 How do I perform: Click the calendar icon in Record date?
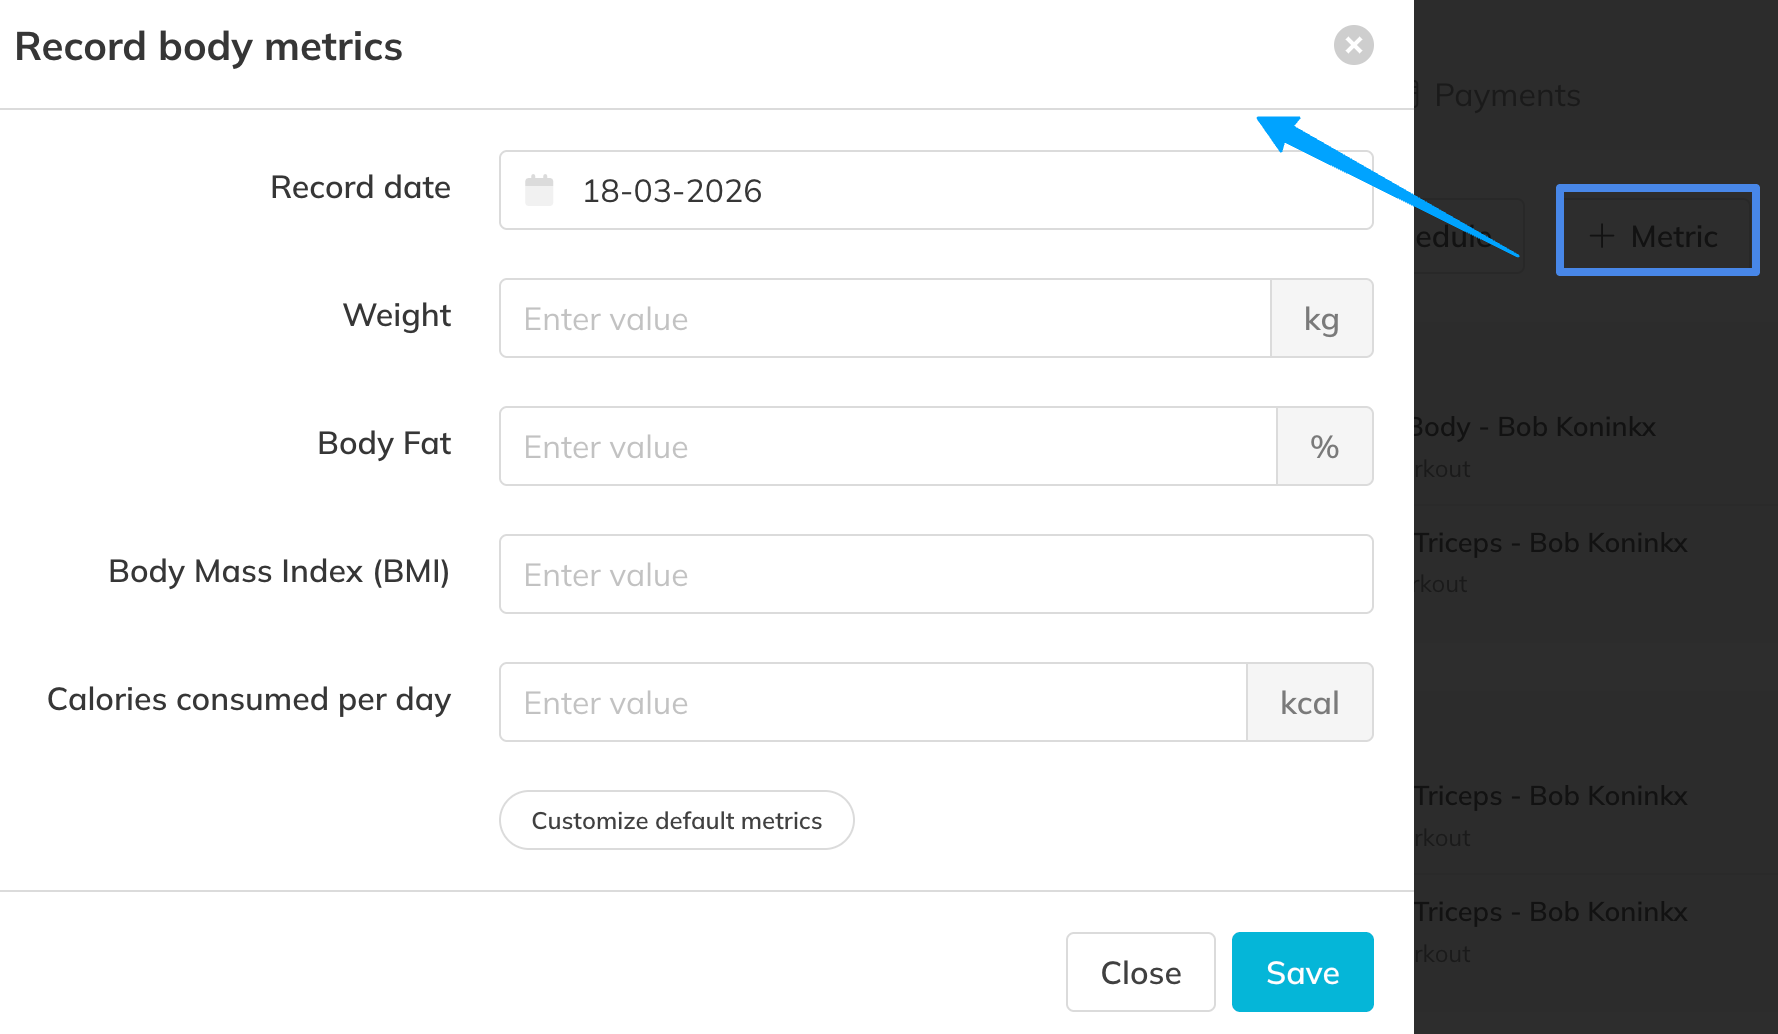[x=539, y=190]
